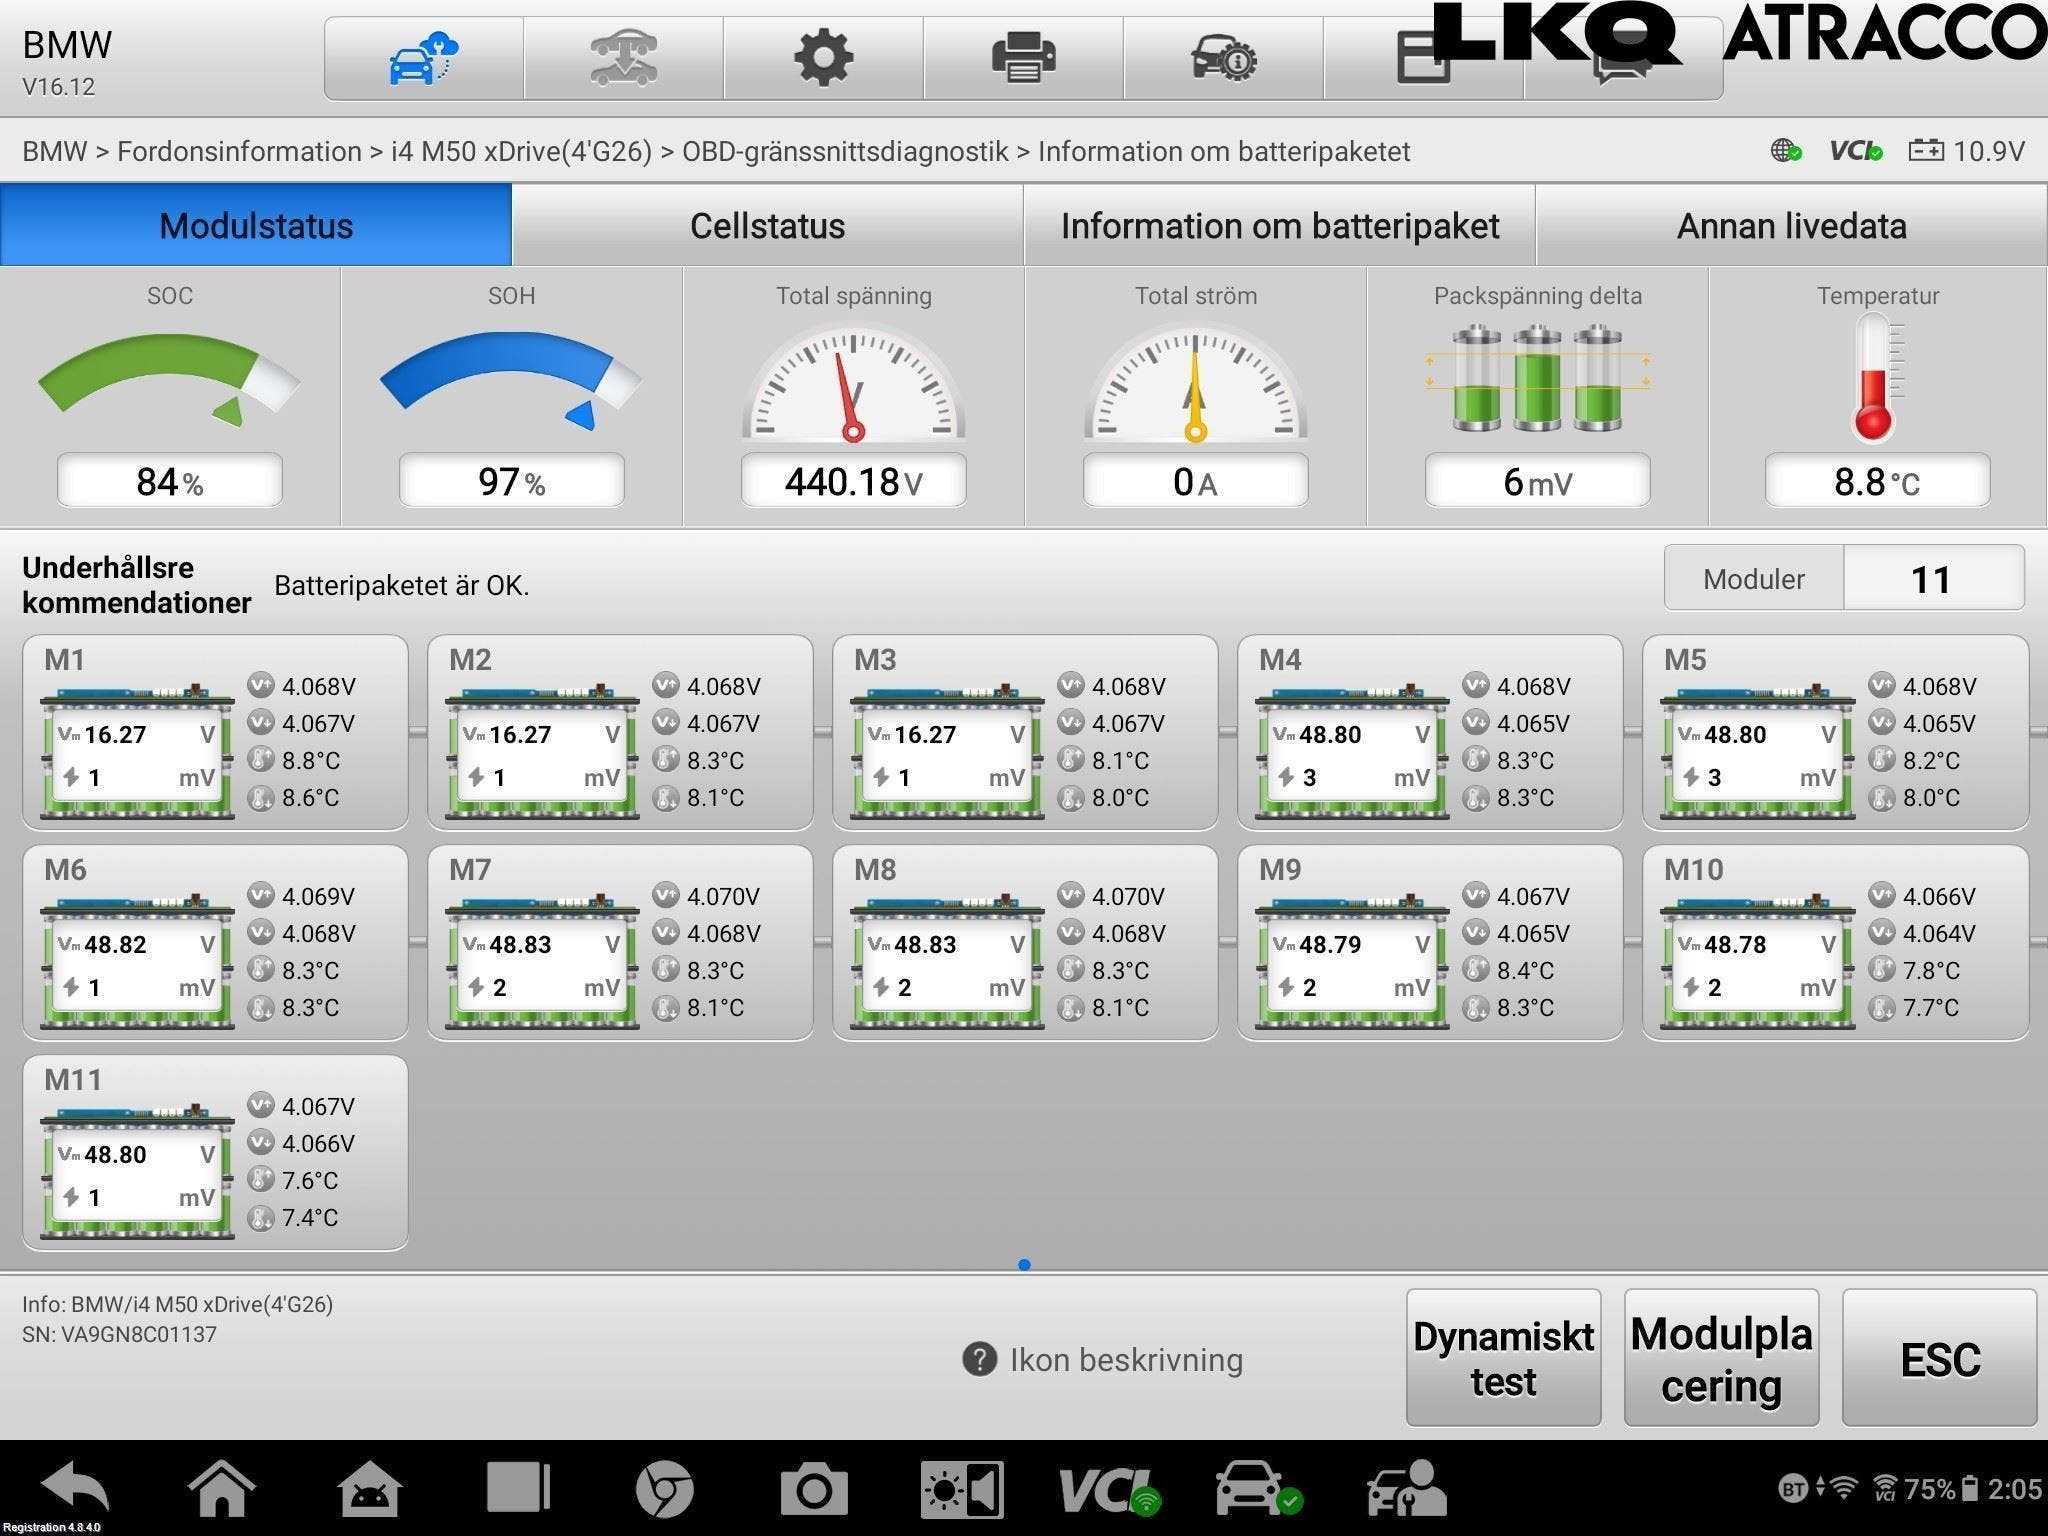
Task: Open the vehicle scan lift icon
Action: tap(623, 58)
